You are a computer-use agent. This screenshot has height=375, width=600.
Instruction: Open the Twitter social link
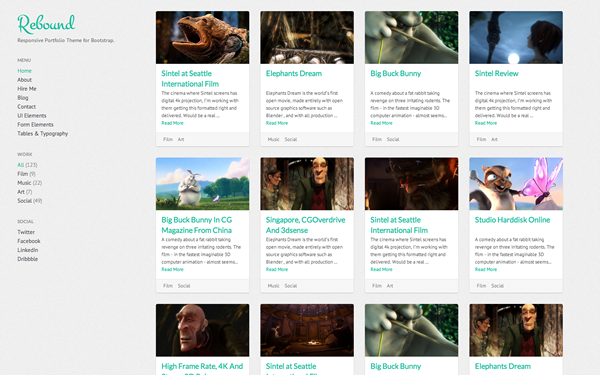[x=26, y=232]
